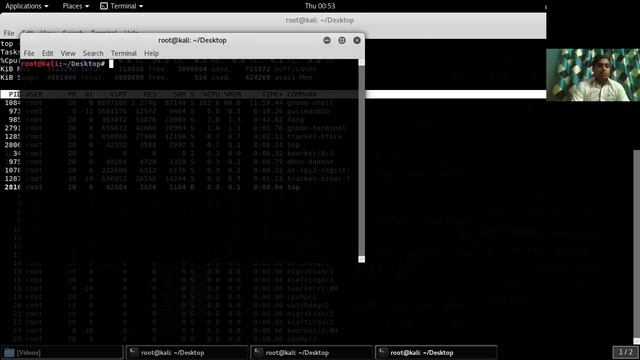Image resolution: width=640 pixels, height=360 pixels.
Task: Open the terminal taskbar entry next to Videos
Action: (x=187, y=353)
